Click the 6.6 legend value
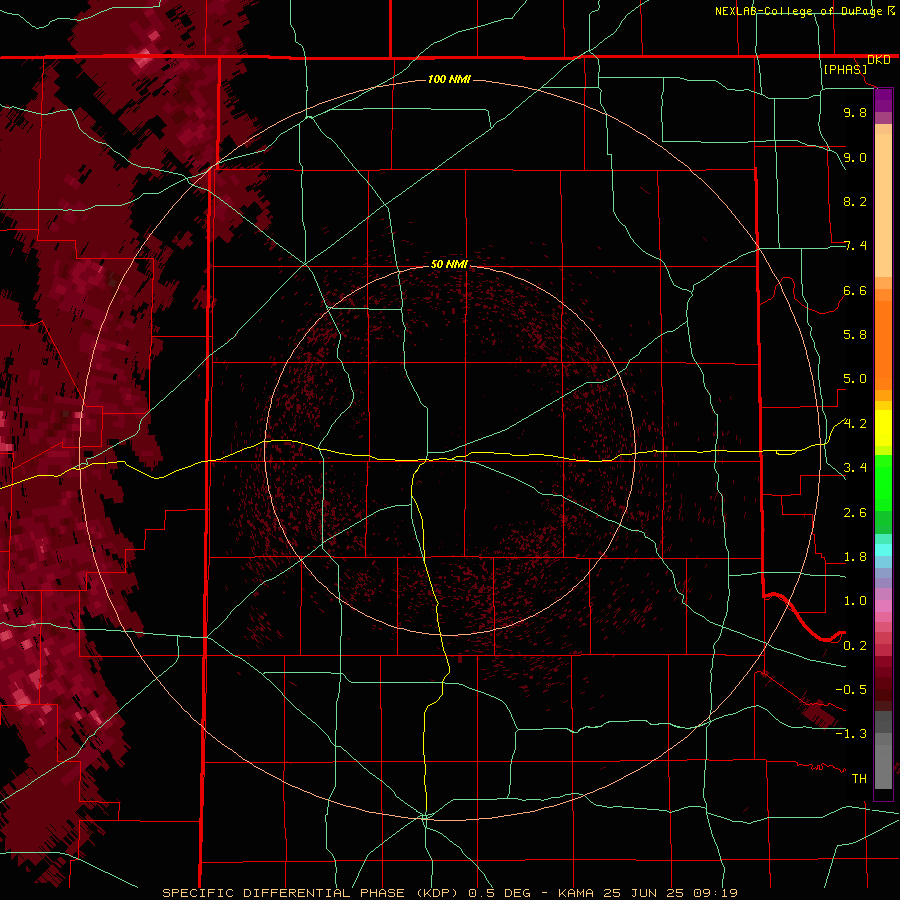Viewport: 900px width, 900px height. click(855, 290)
